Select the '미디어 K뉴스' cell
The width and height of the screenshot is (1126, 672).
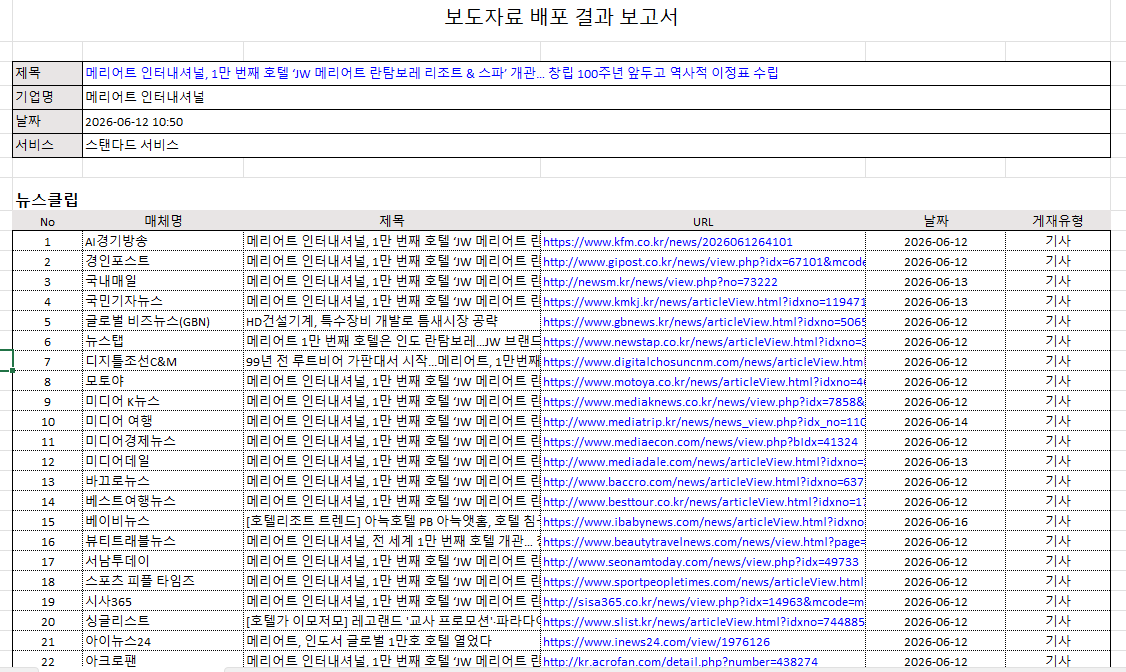pos(163,401)
